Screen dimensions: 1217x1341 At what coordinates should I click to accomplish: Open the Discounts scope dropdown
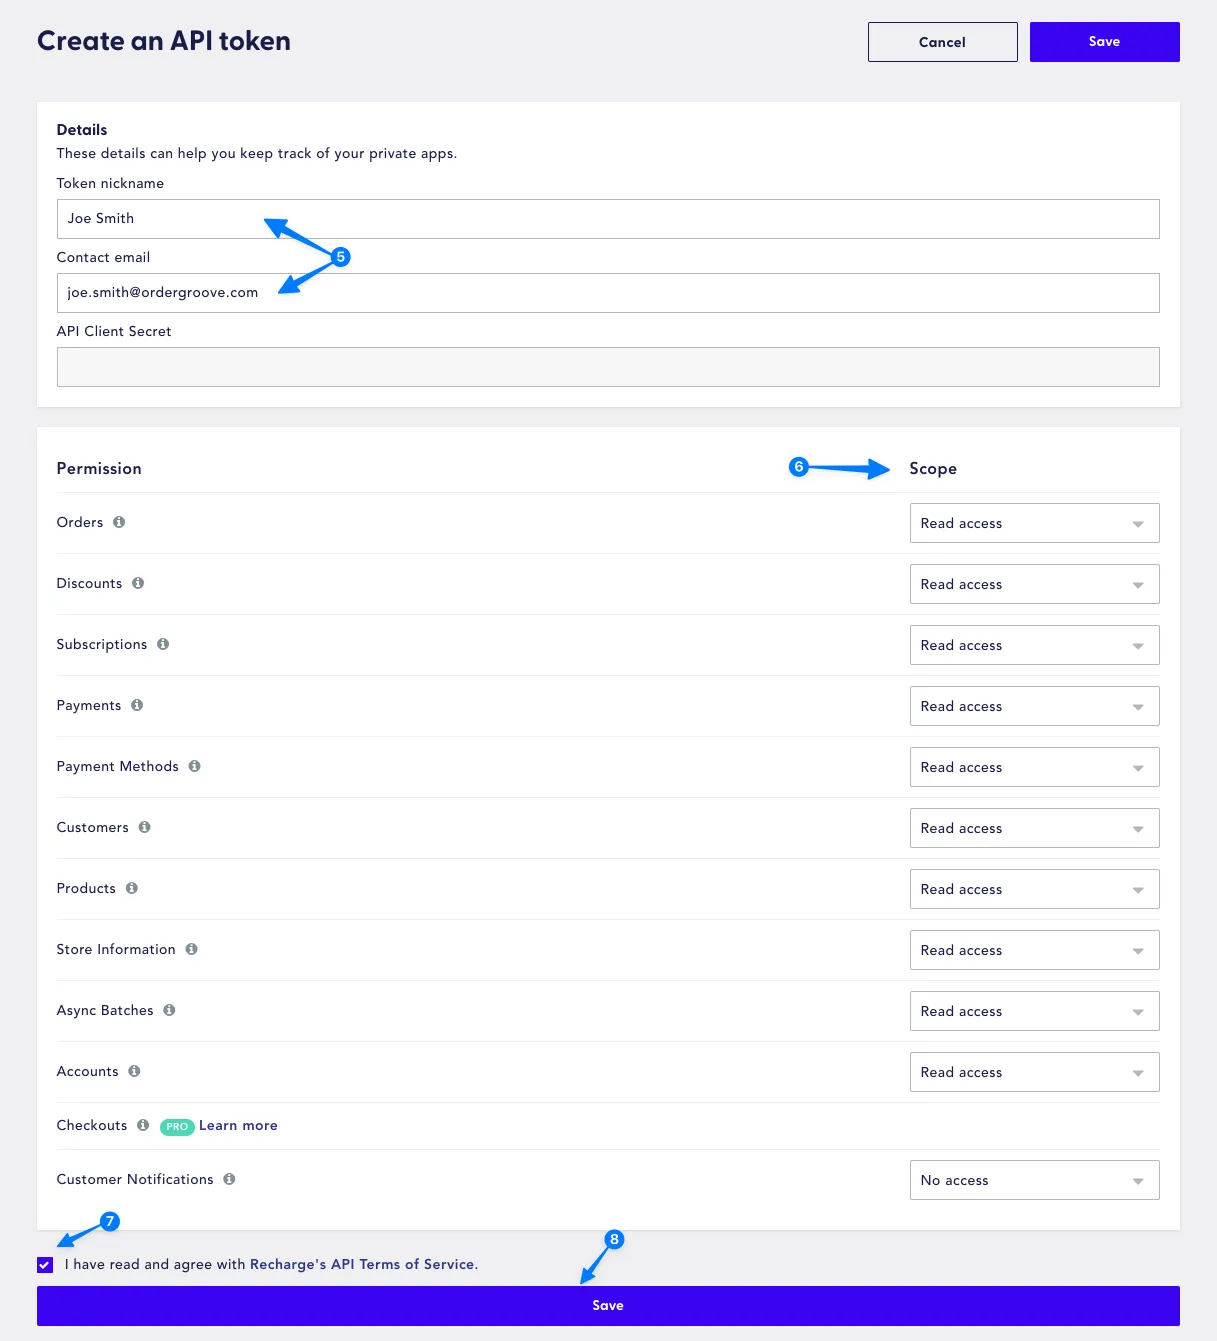[1034, 584]
